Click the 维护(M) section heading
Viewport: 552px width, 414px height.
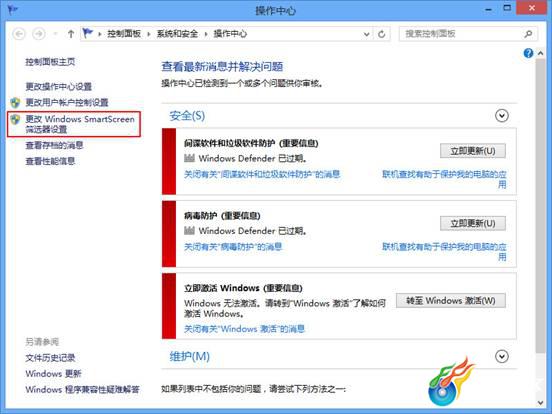tap(189, 357)
